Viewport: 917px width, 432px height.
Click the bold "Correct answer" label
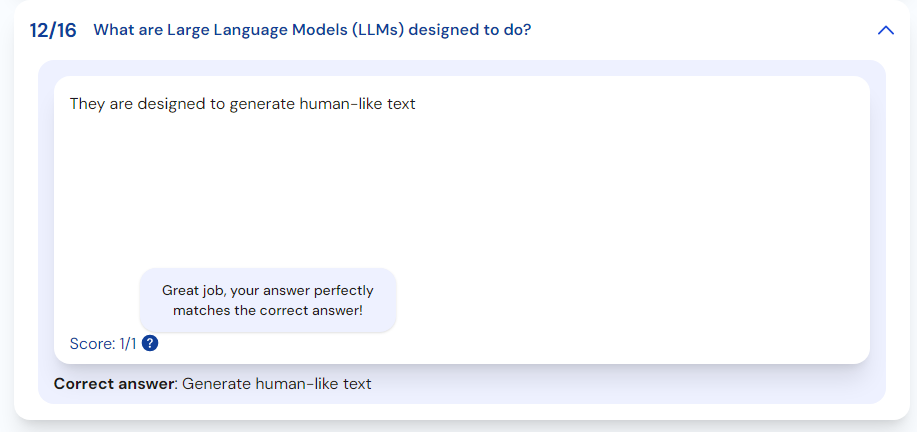[114, 383]
